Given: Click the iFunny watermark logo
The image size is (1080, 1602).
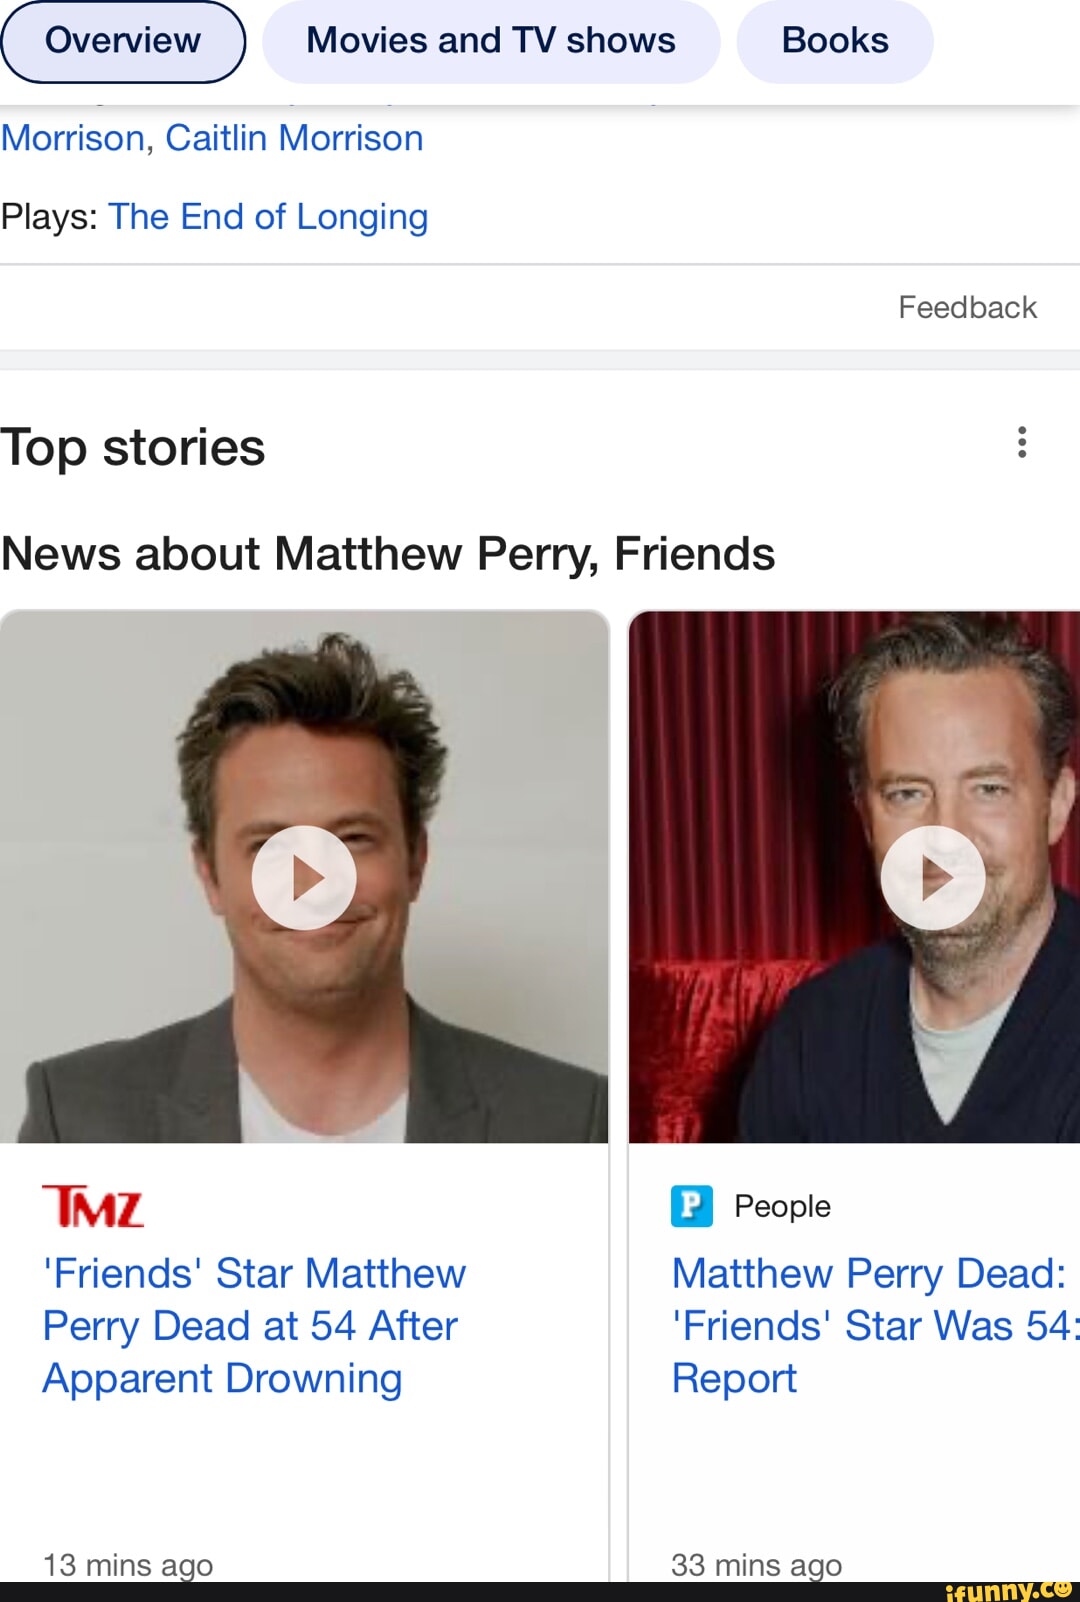Looking at the screenshot, I should (1008, 1589).
